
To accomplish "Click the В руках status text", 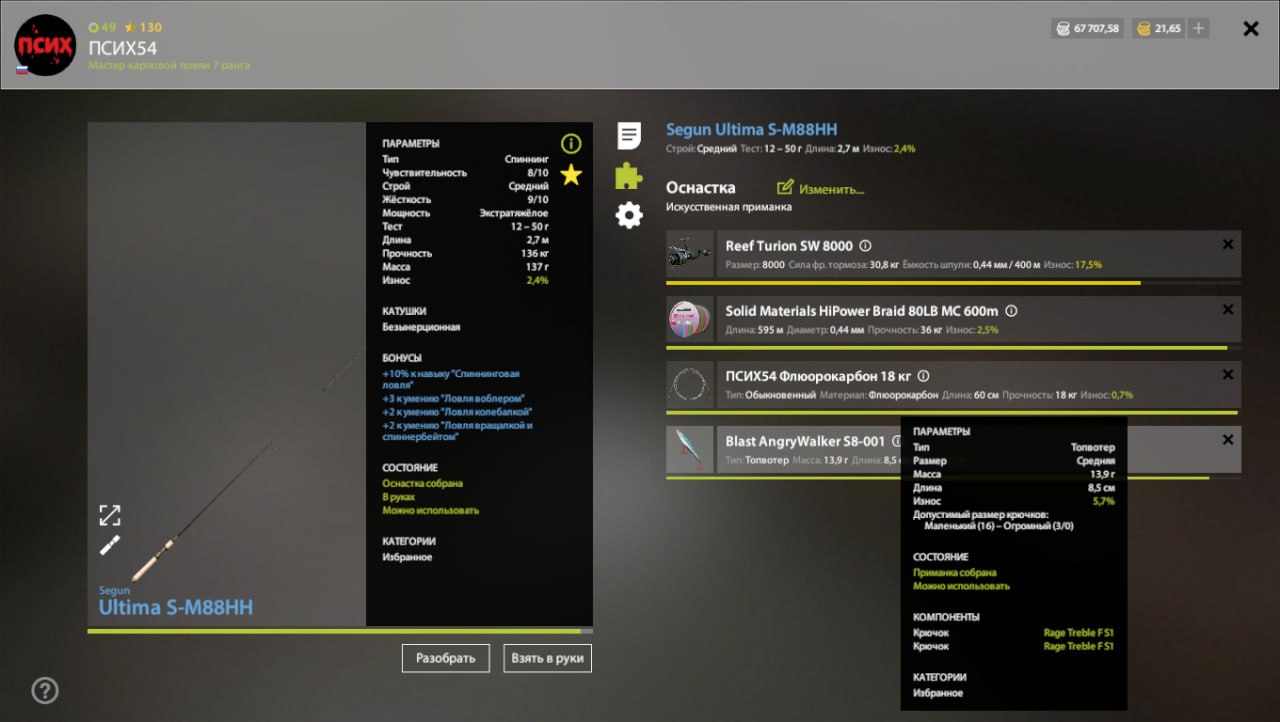I will pos(398,497).
